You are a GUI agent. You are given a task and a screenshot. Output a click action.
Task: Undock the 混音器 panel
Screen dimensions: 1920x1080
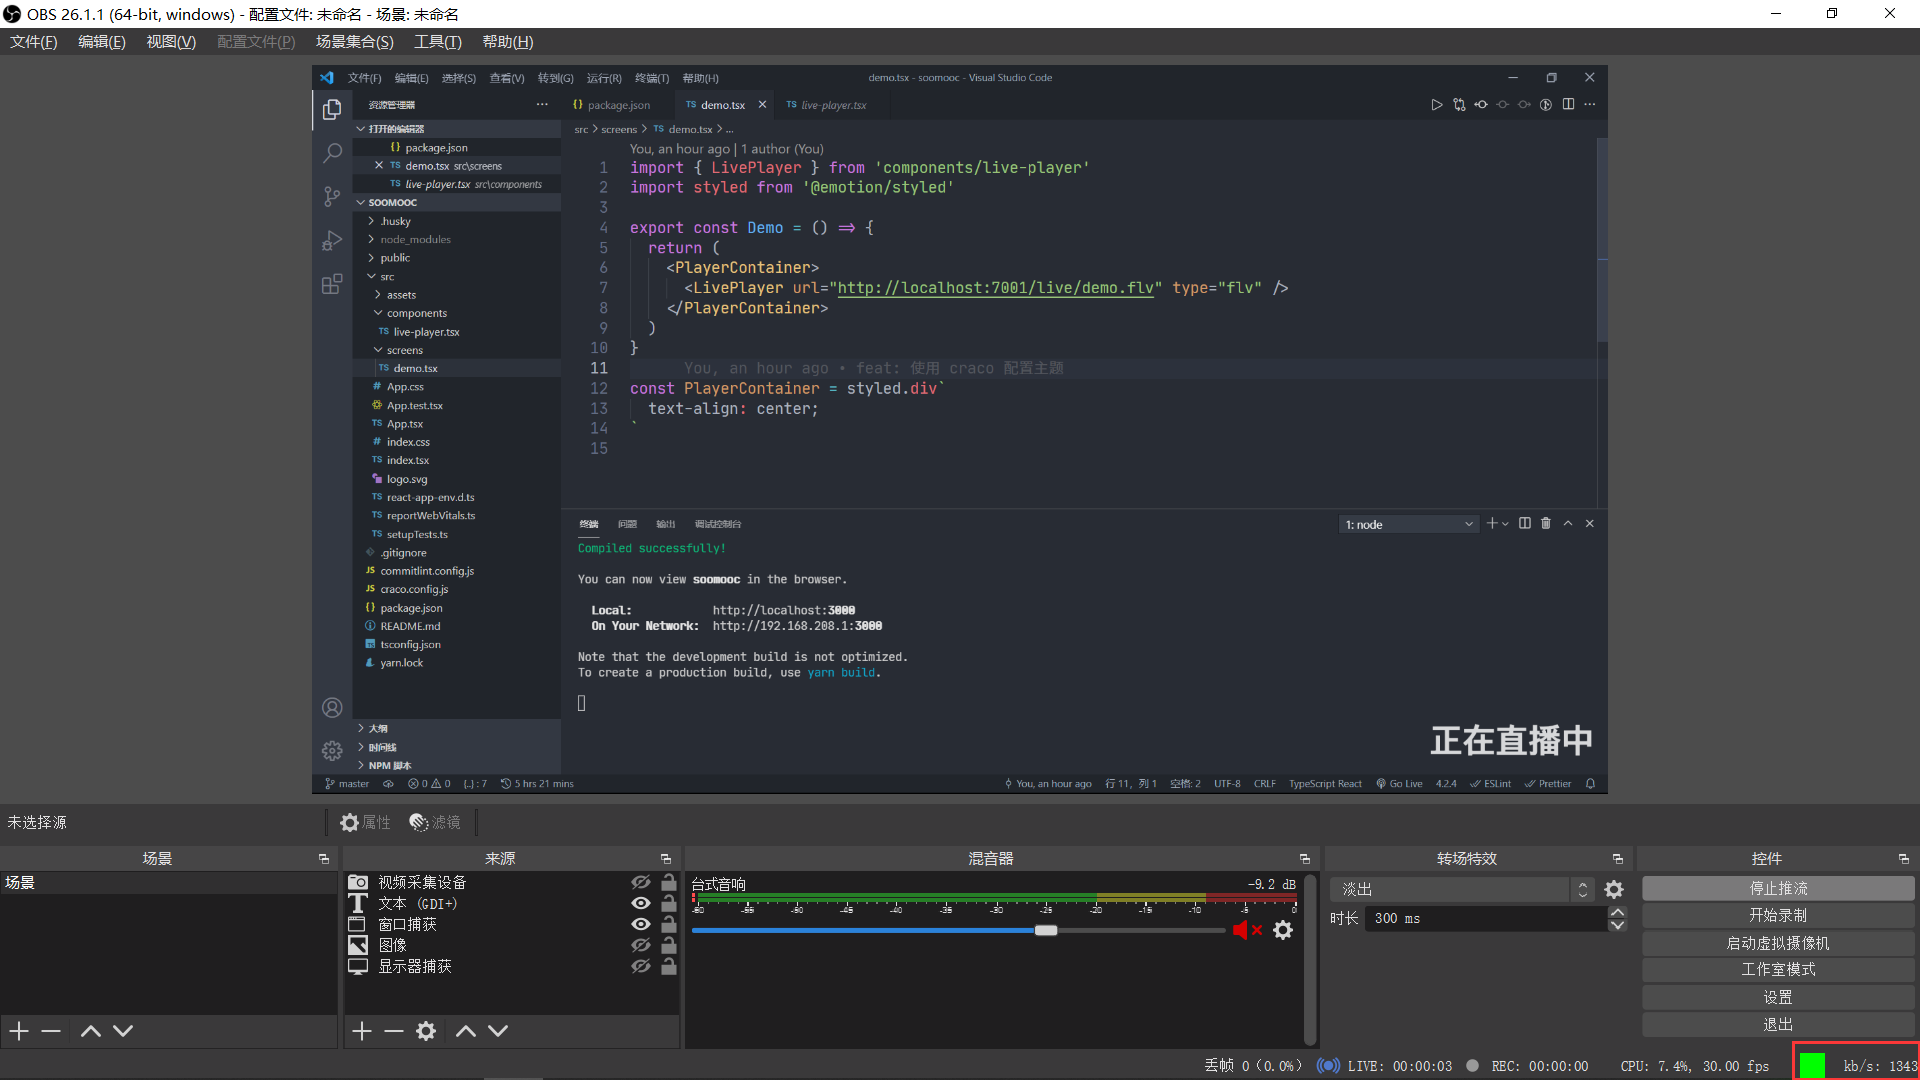(x=1305, y=859)
